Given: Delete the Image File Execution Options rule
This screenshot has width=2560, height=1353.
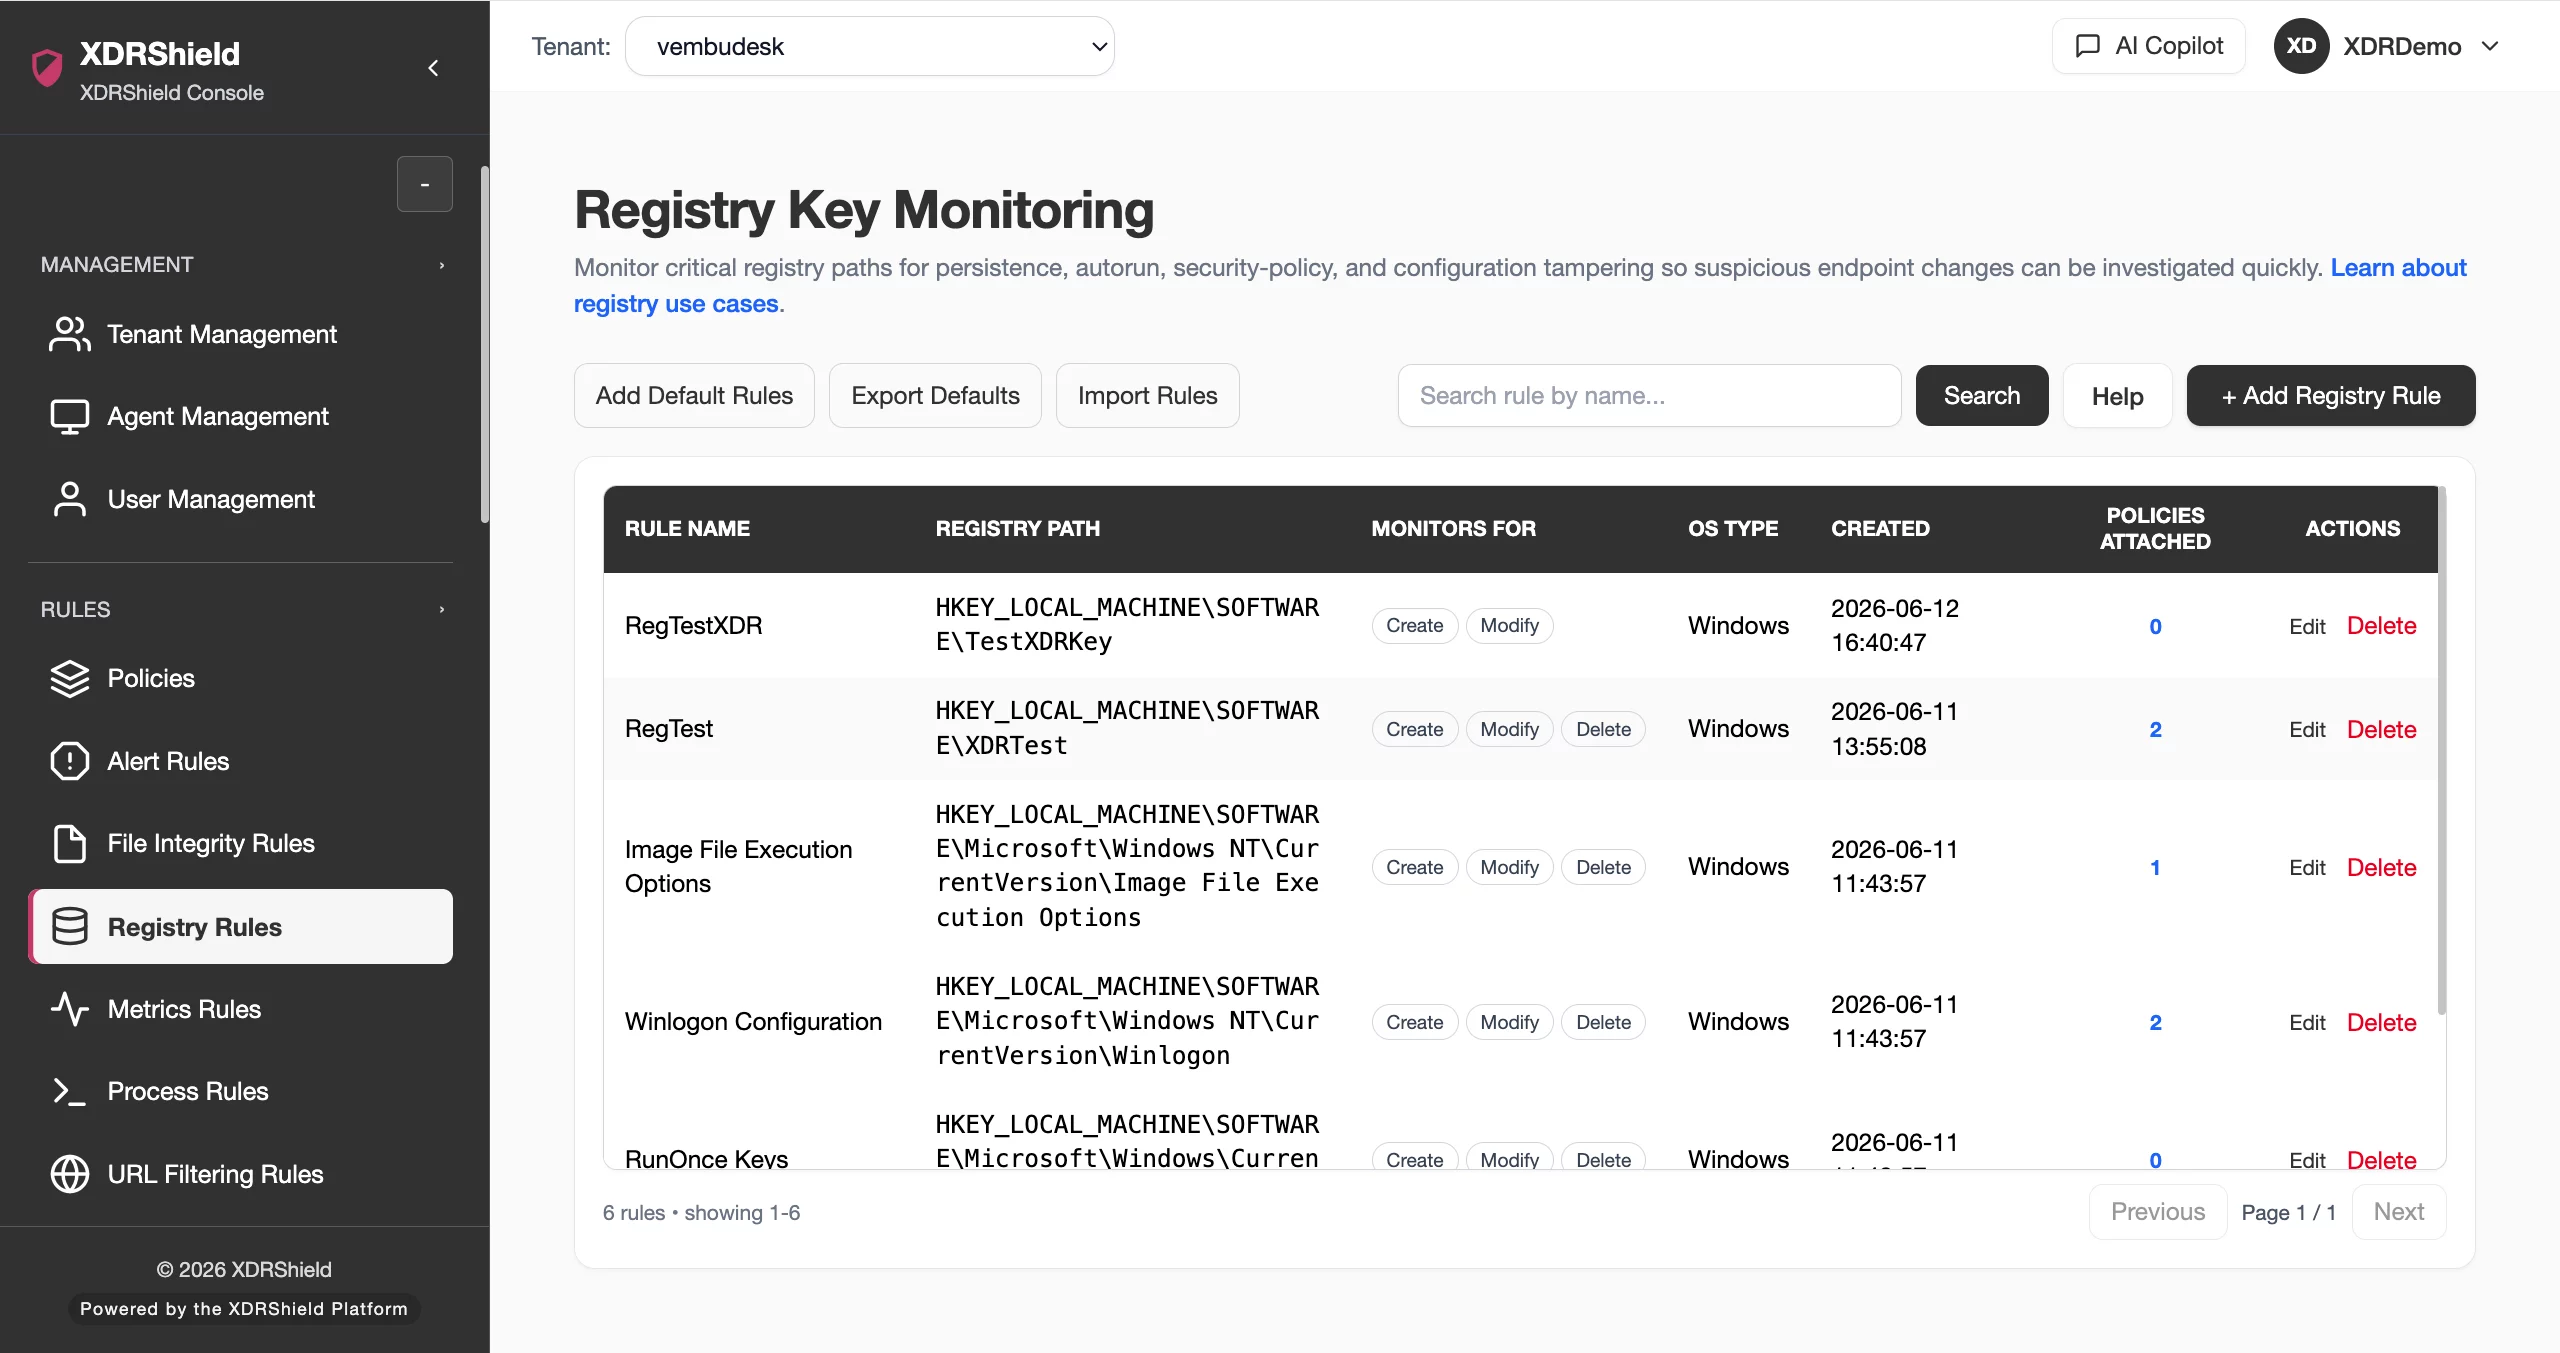Looking at the screenshot, I should pyautogui.click(x=2381, y=867).
